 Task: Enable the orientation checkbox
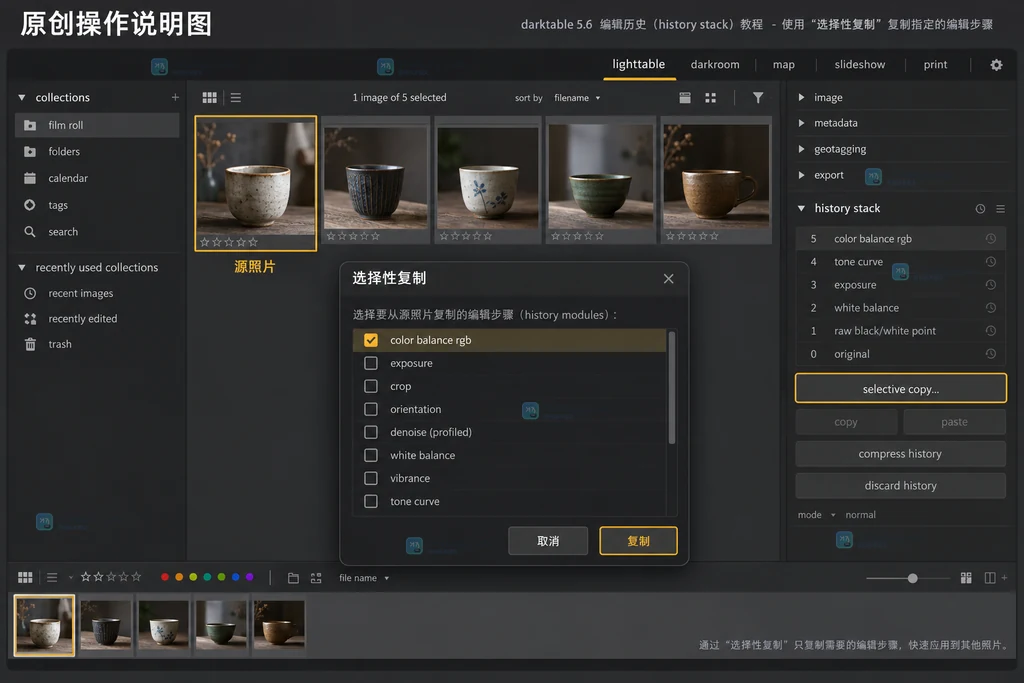[x=371, y=409]
